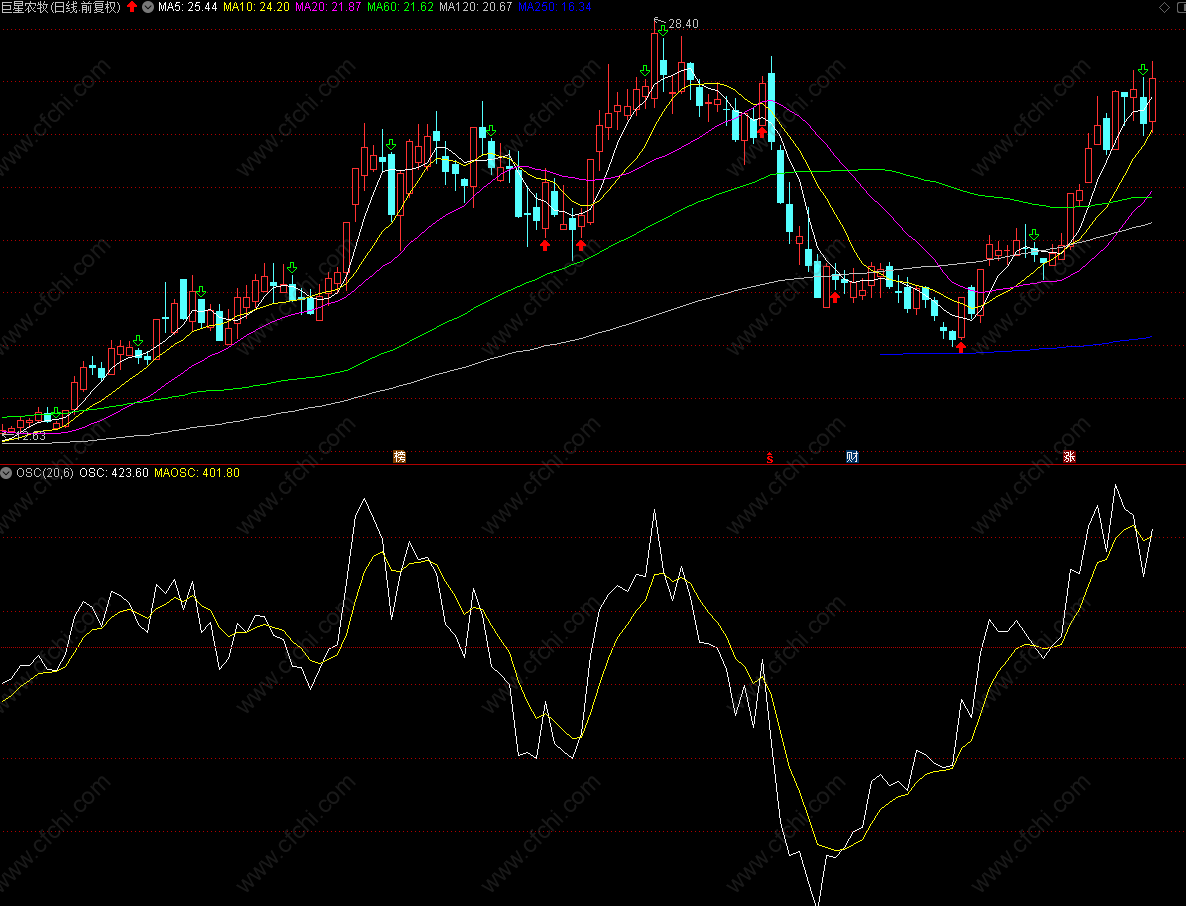Select the MA250: 16.34 label

tap(554, 7)
